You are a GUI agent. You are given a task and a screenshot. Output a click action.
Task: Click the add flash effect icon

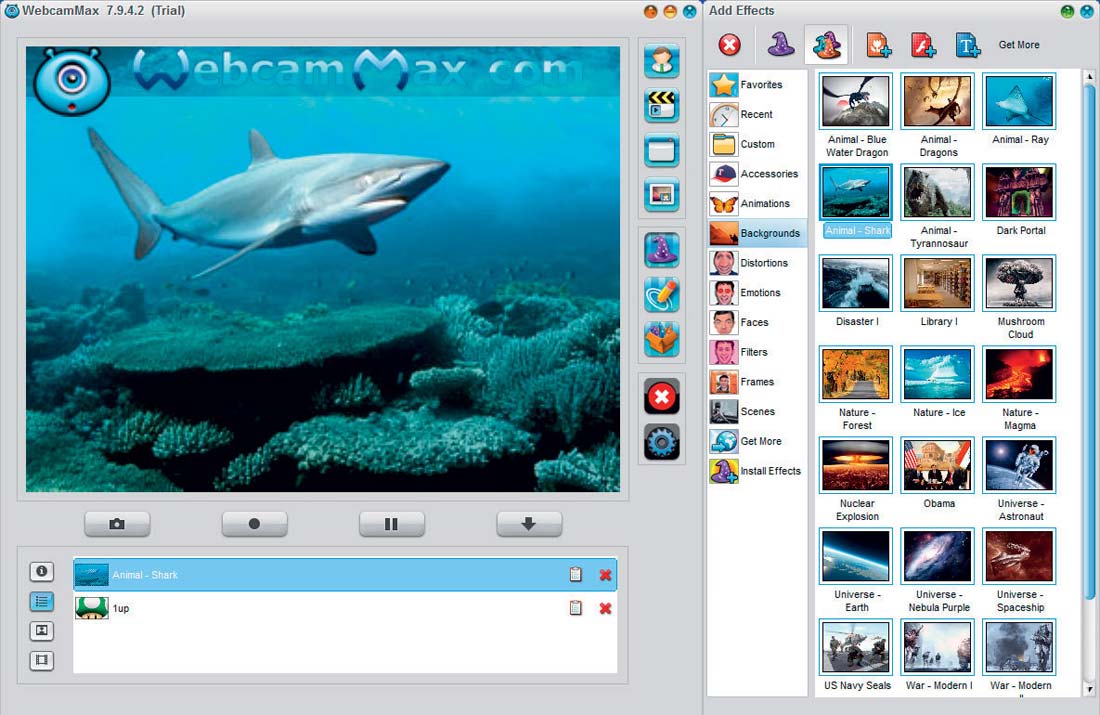tap(923, 46)
